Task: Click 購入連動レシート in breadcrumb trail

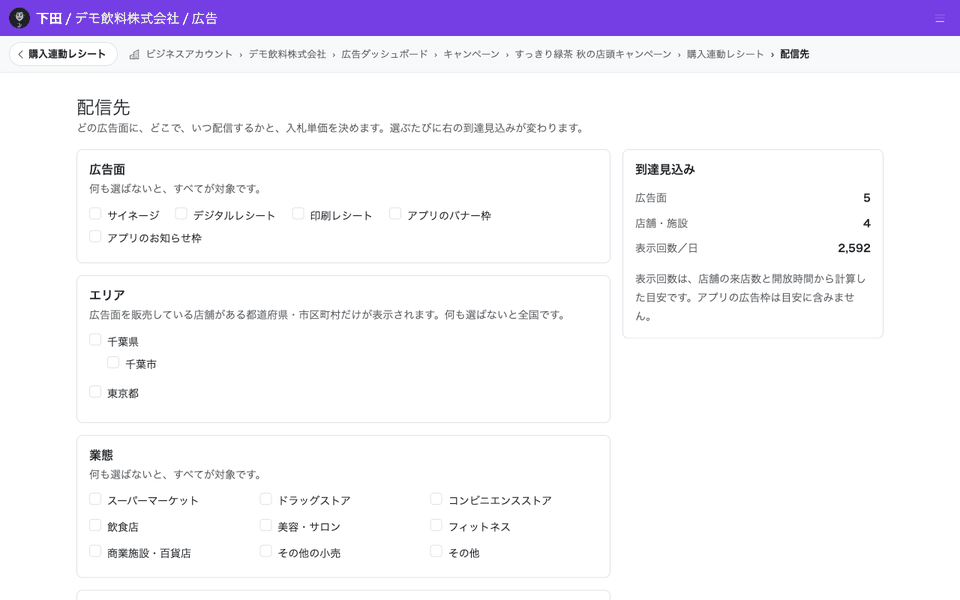Action: click(726, 54)
